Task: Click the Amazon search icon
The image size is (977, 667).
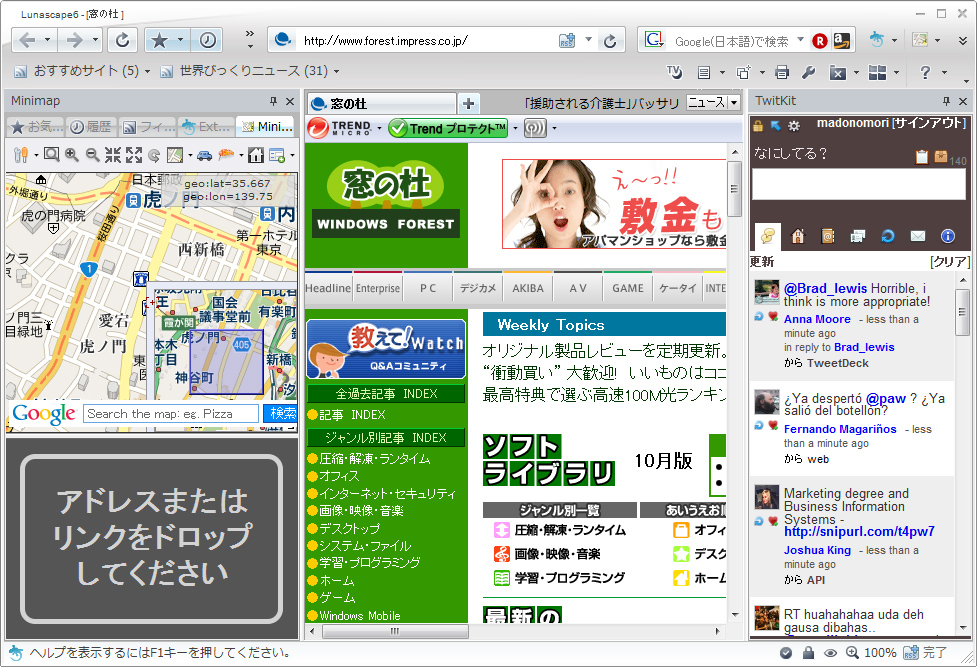Action: coord(842,41)
